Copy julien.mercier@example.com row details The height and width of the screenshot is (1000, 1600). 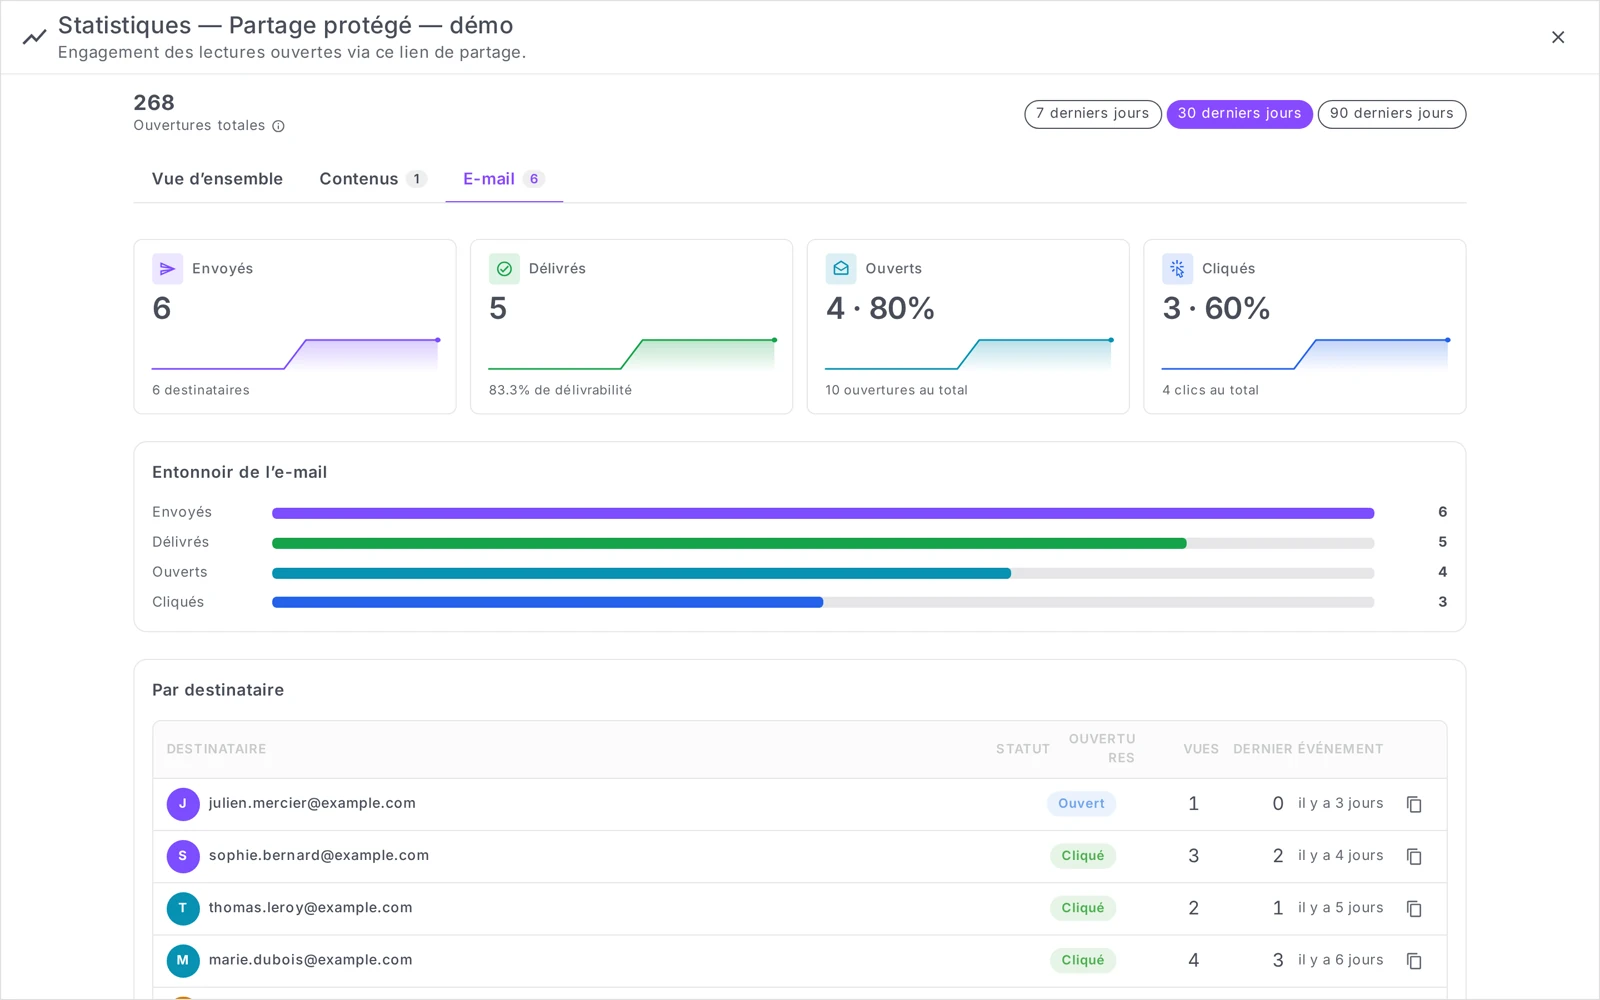tap(1414, 804)
